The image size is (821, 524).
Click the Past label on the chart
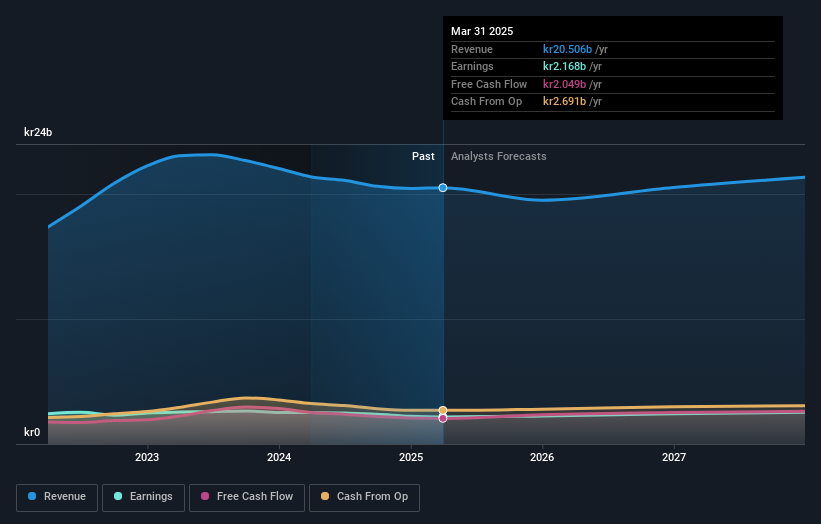[x=423, y=157]
